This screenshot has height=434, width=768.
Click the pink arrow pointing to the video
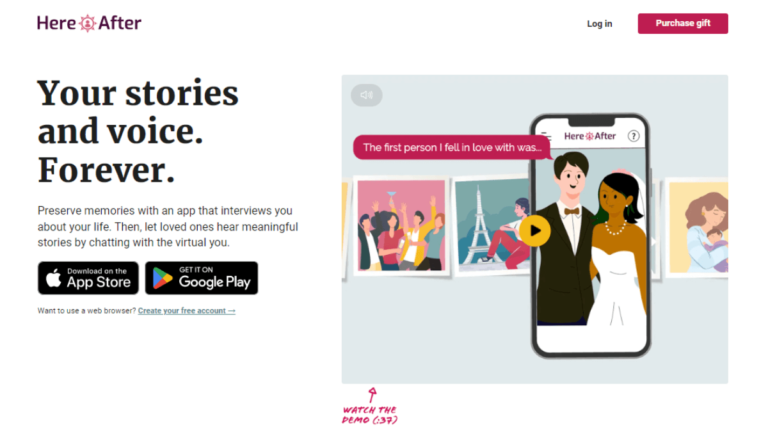pos(373,395)
